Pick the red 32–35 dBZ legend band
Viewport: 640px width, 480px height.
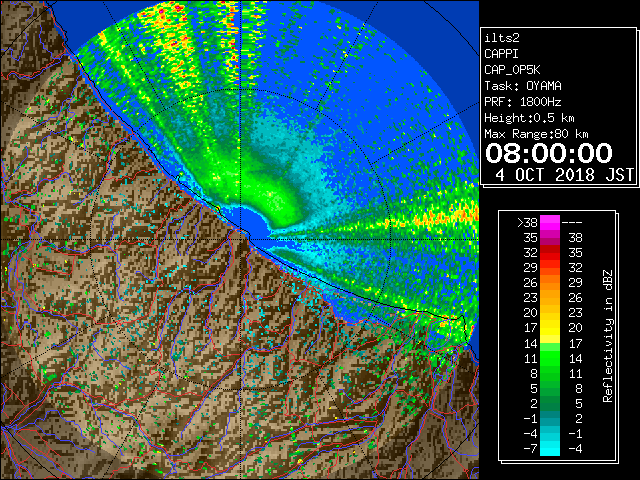pyautogui.click(x=550, y=253)
